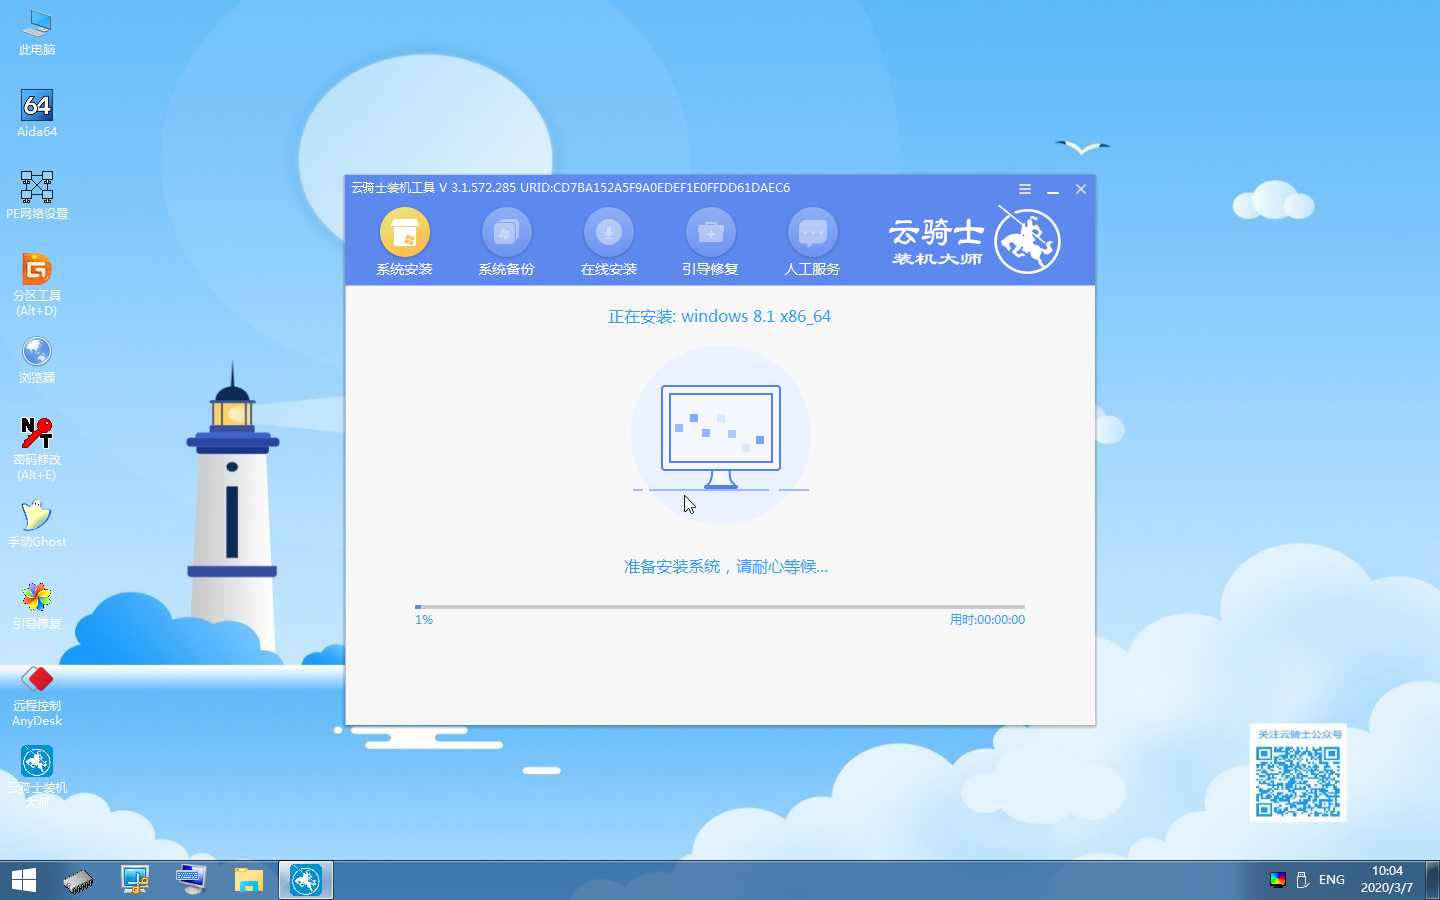Open the Windows Start button

(x=24, y=880)
